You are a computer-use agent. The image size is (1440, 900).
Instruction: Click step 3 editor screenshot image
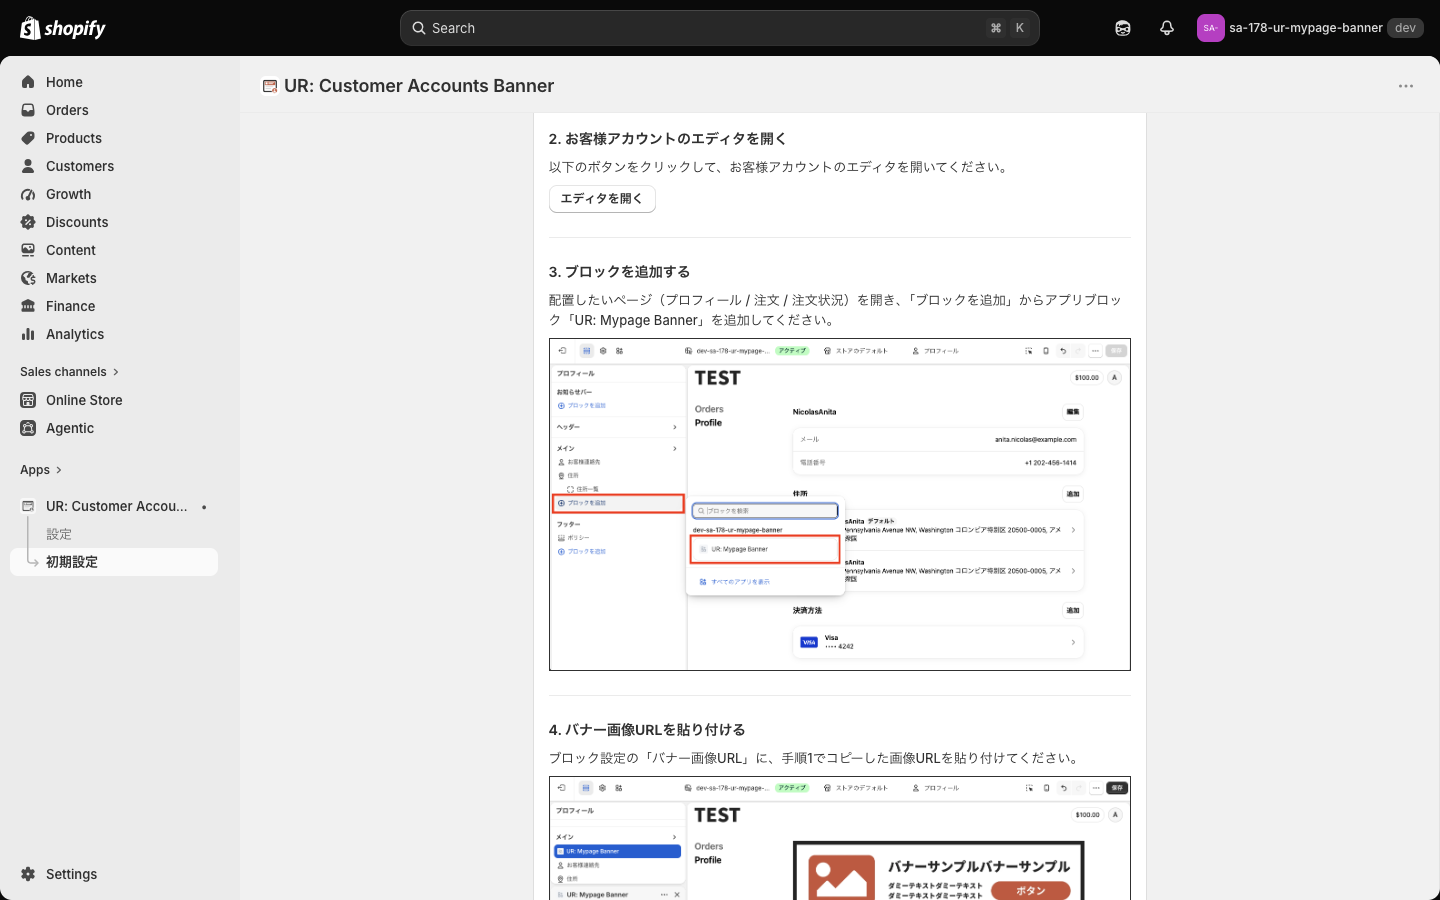[840, 504]
